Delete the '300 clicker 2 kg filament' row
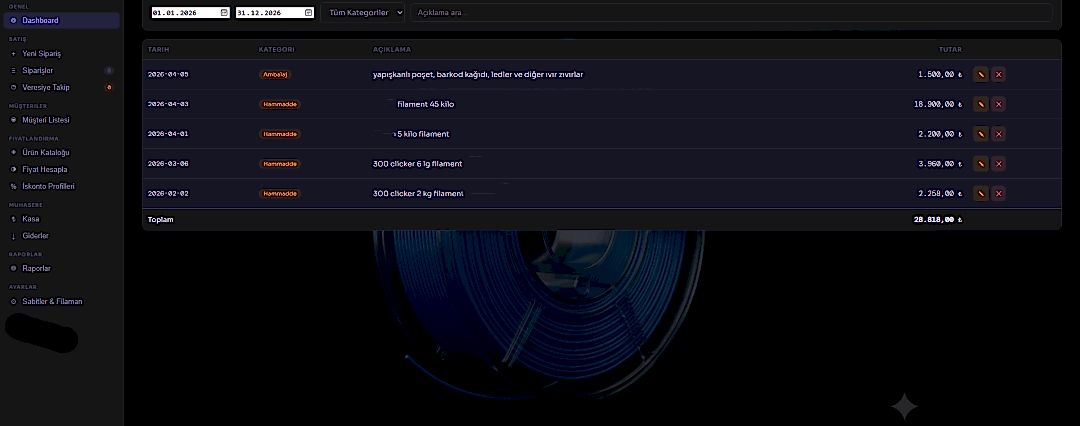The height and width of the screenshot is (426, 1080). (998, 194)
